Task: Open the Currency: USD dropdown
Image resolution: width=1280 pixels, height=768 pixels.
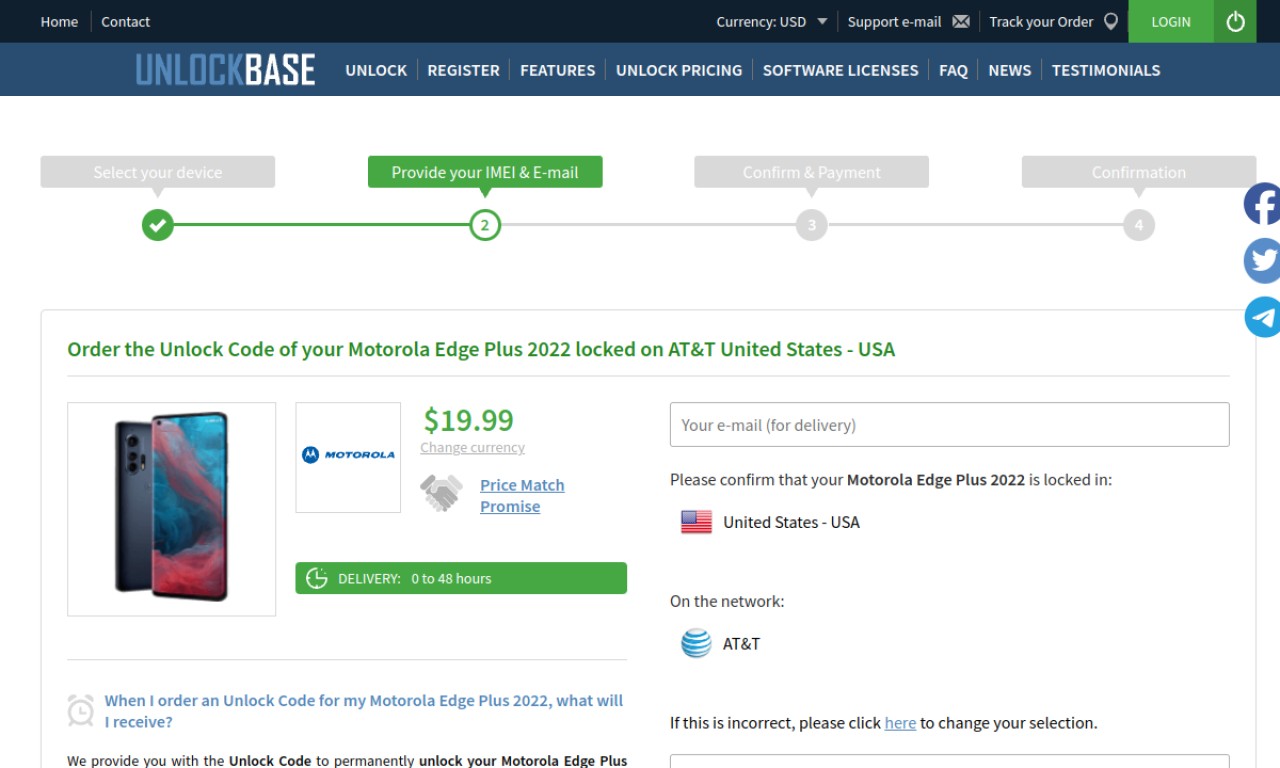Action: (771, 21)
